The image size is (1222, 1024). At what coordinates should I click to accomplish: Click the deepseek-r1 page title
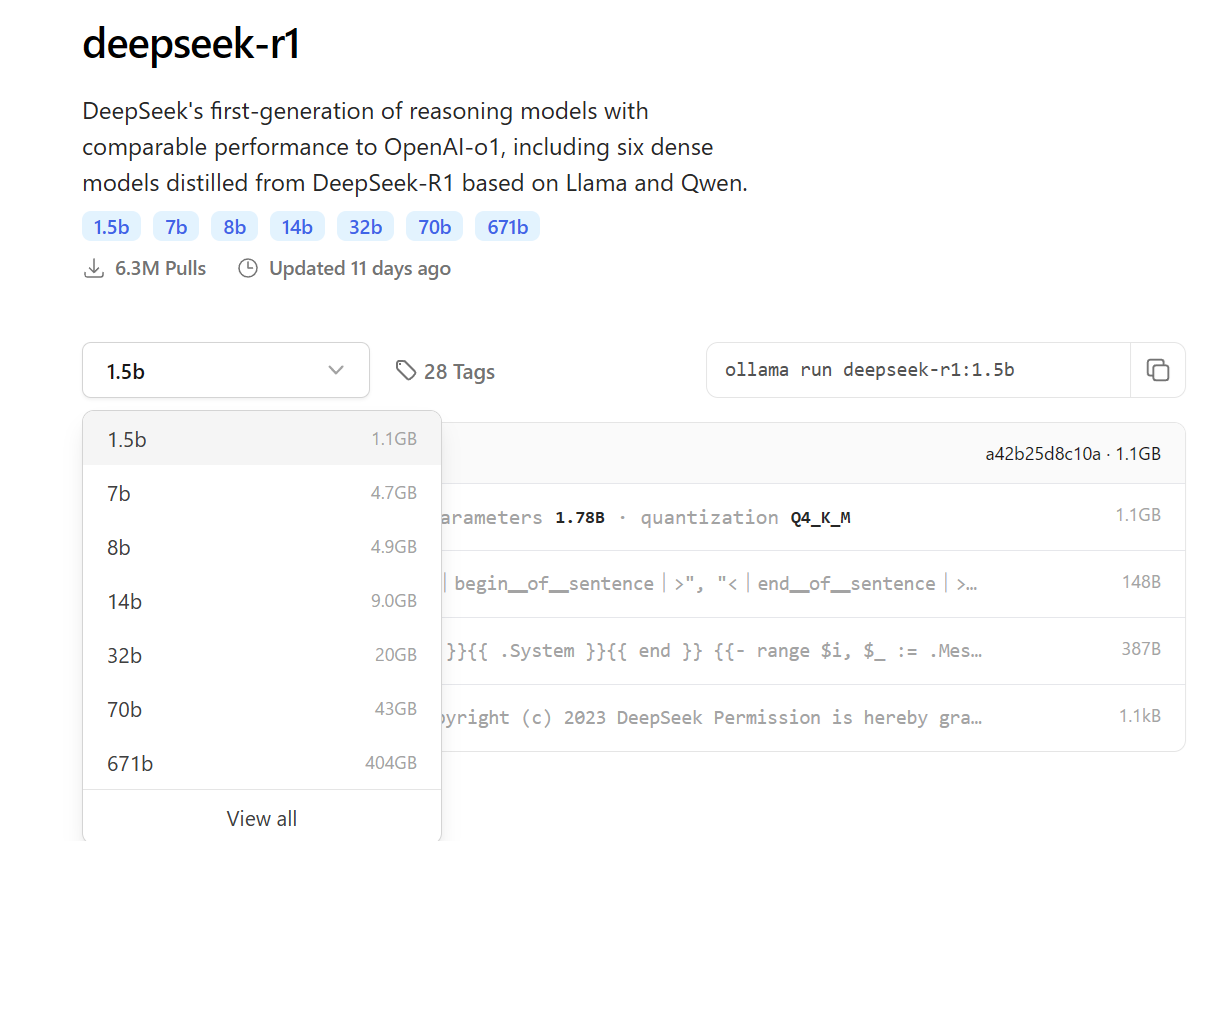pos(191,44)
